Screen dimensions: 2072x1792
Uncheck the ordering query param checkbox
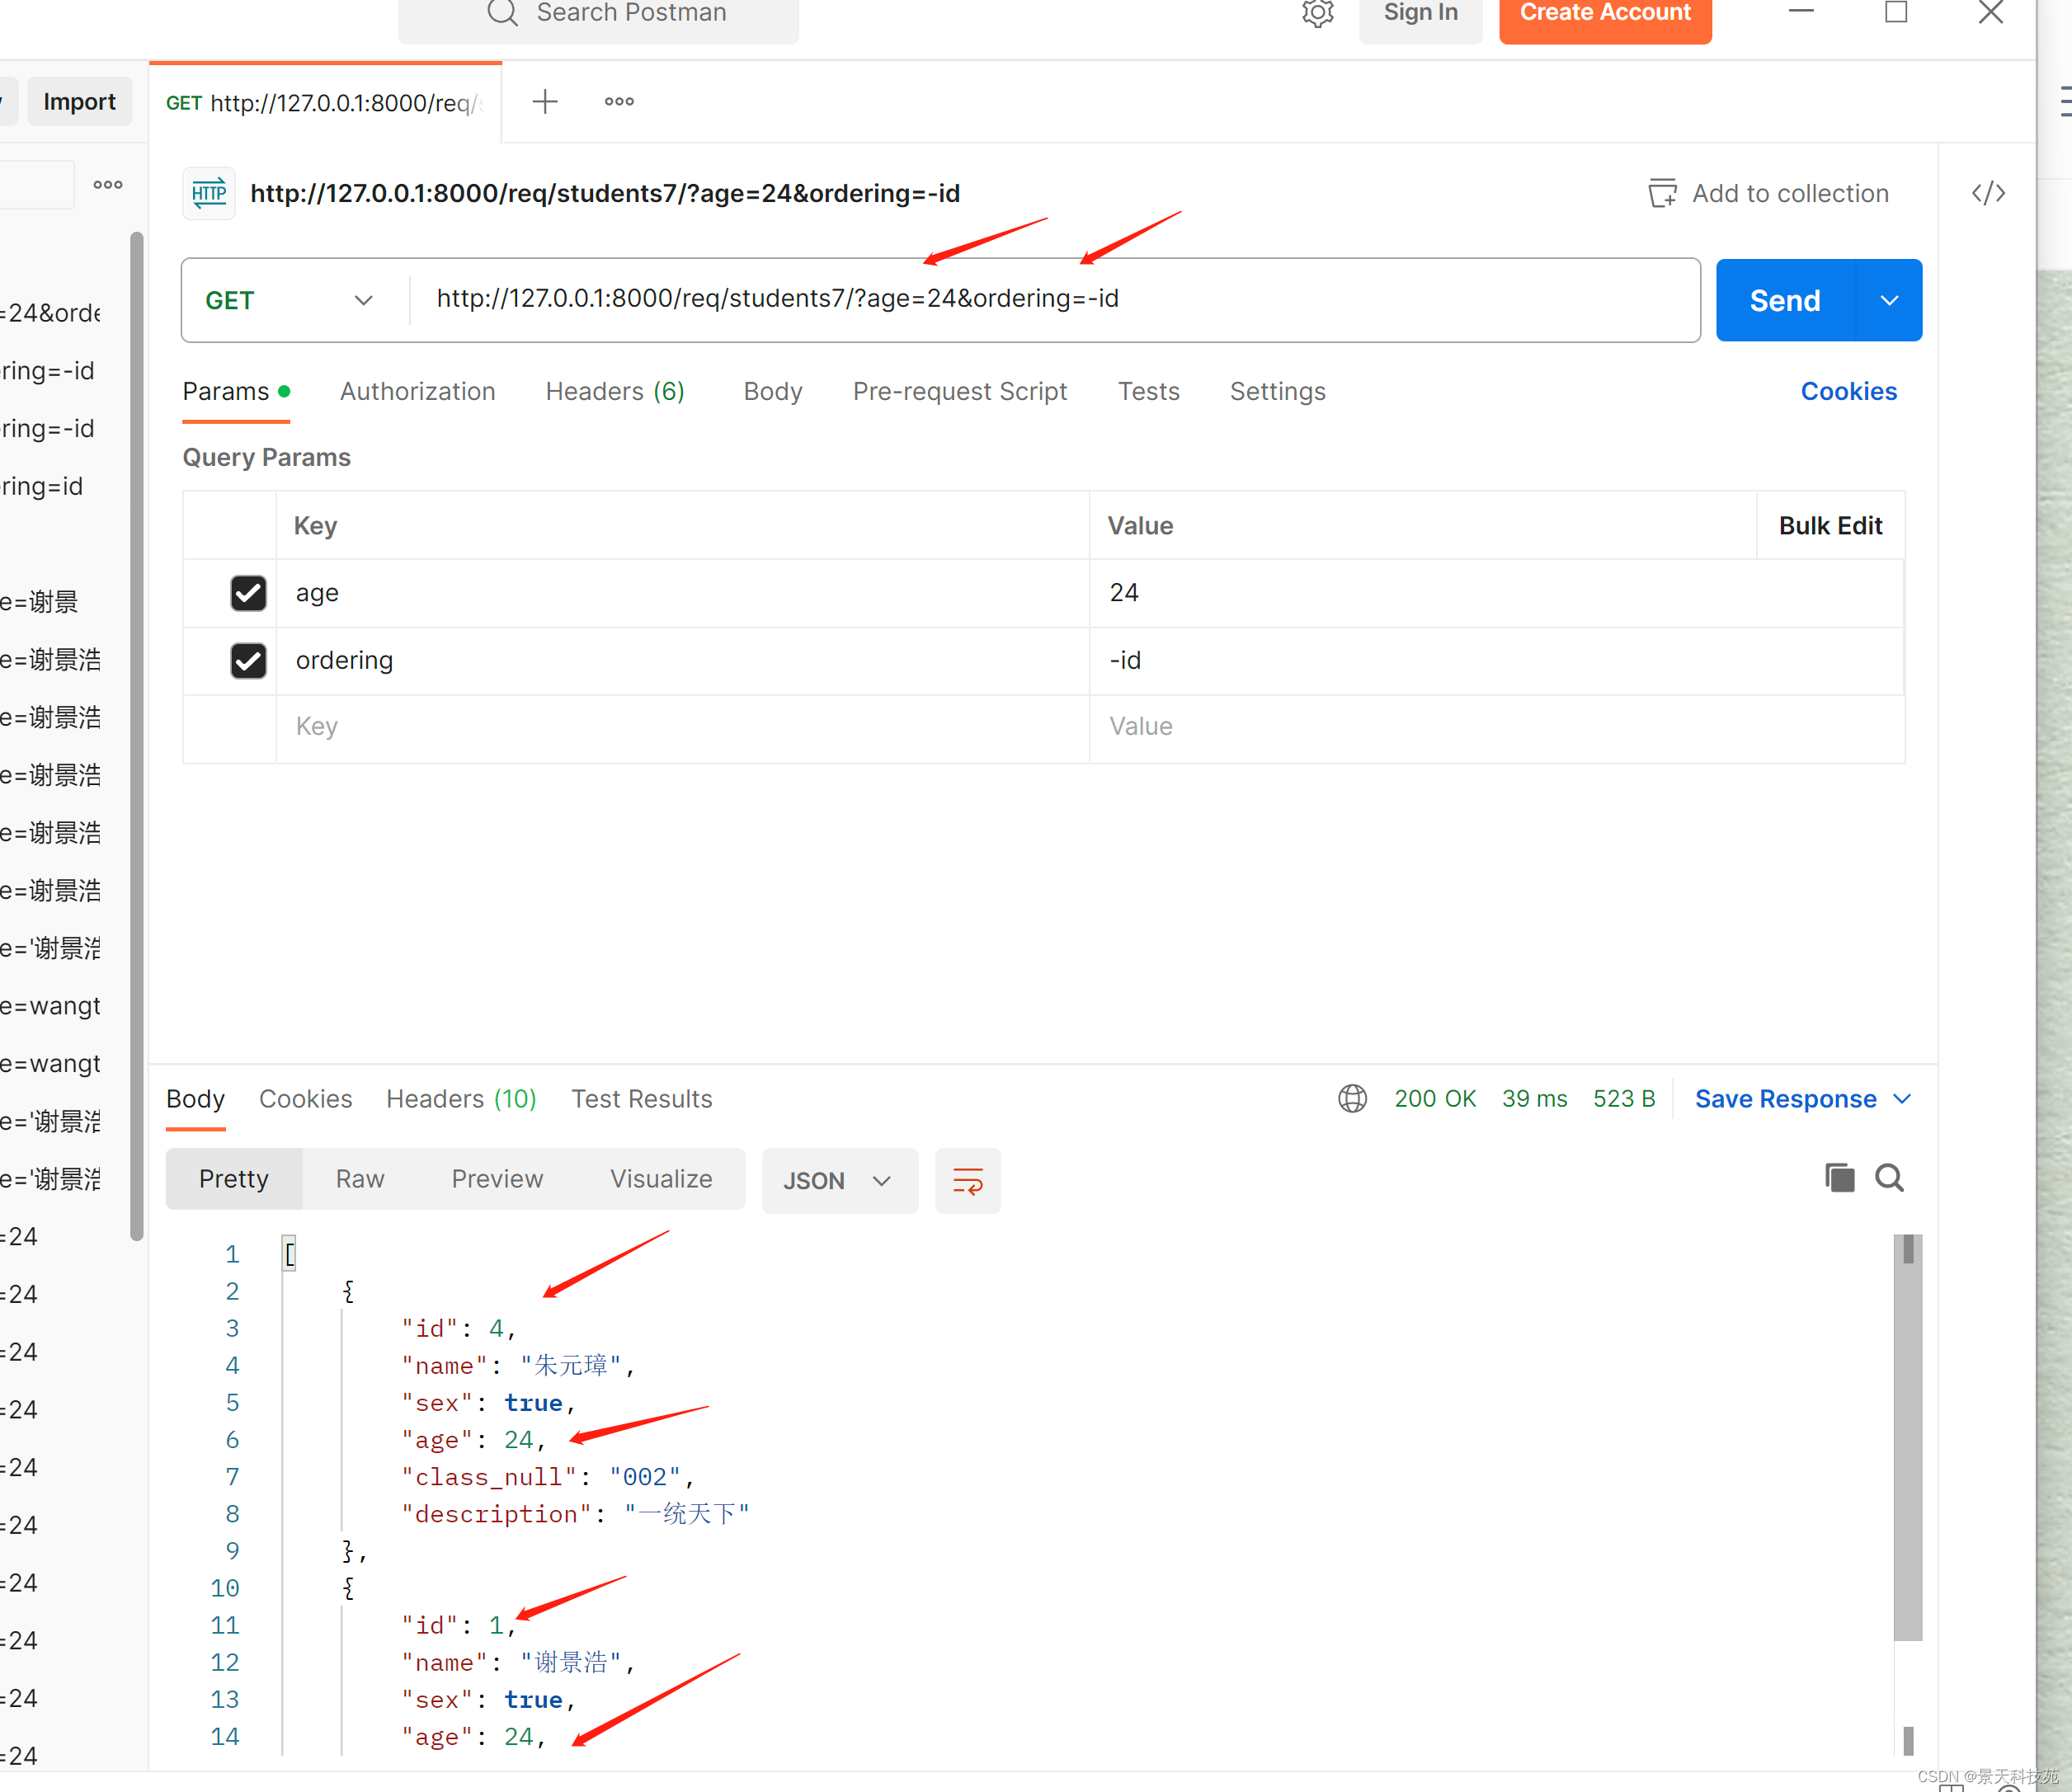[x=248, y=660]
